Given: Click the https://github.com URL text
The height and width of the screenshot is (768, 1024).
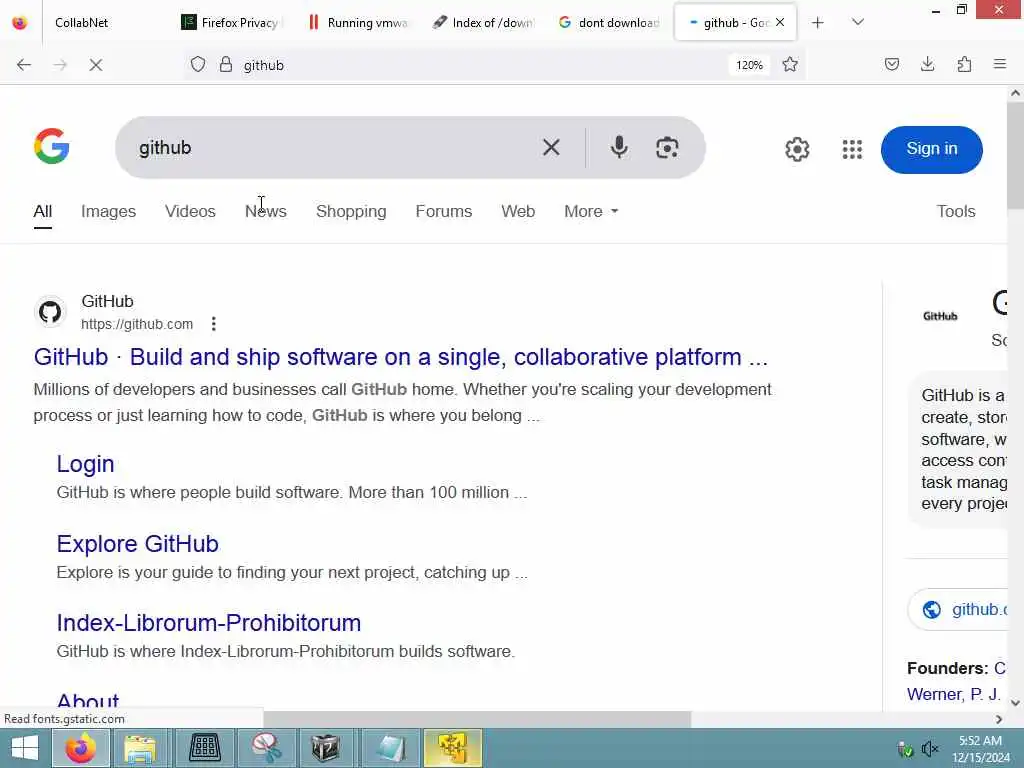Looking at the screenshot, I should pyautogui.click(x=137, y=324).
